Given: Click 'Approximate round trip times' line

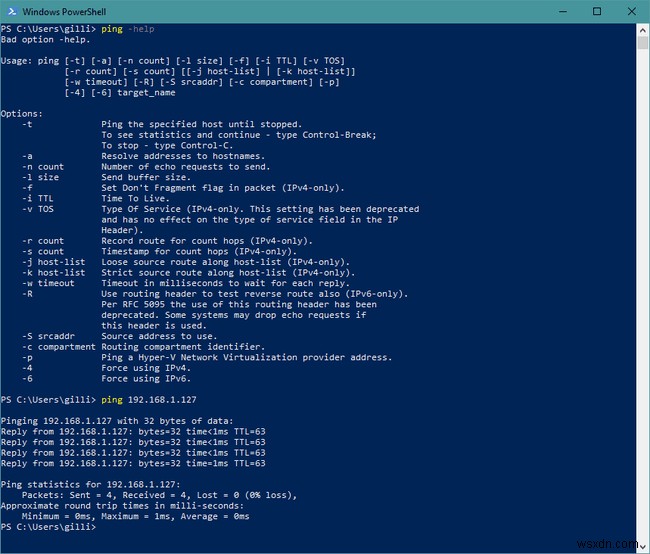Looking at the screenshot, I should [x=122, y=506].
